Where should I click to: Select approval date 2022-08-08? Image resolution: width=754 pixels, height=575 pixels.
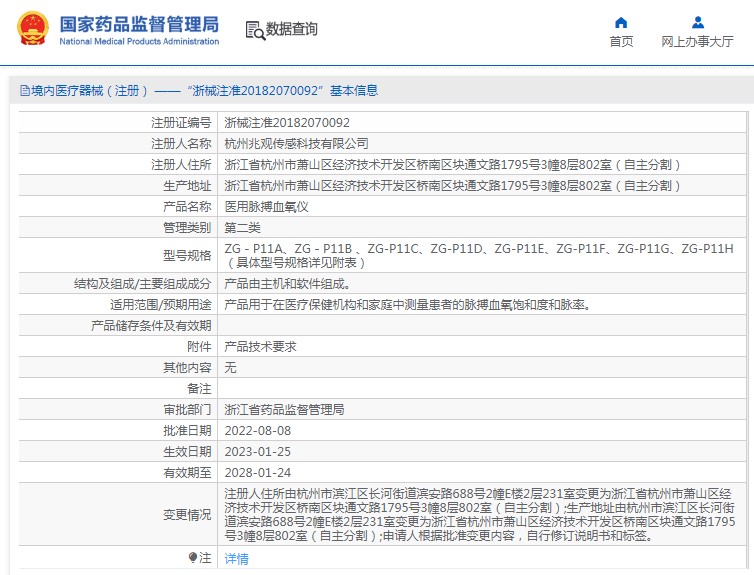pyautogui.click(x=258, y=431)
